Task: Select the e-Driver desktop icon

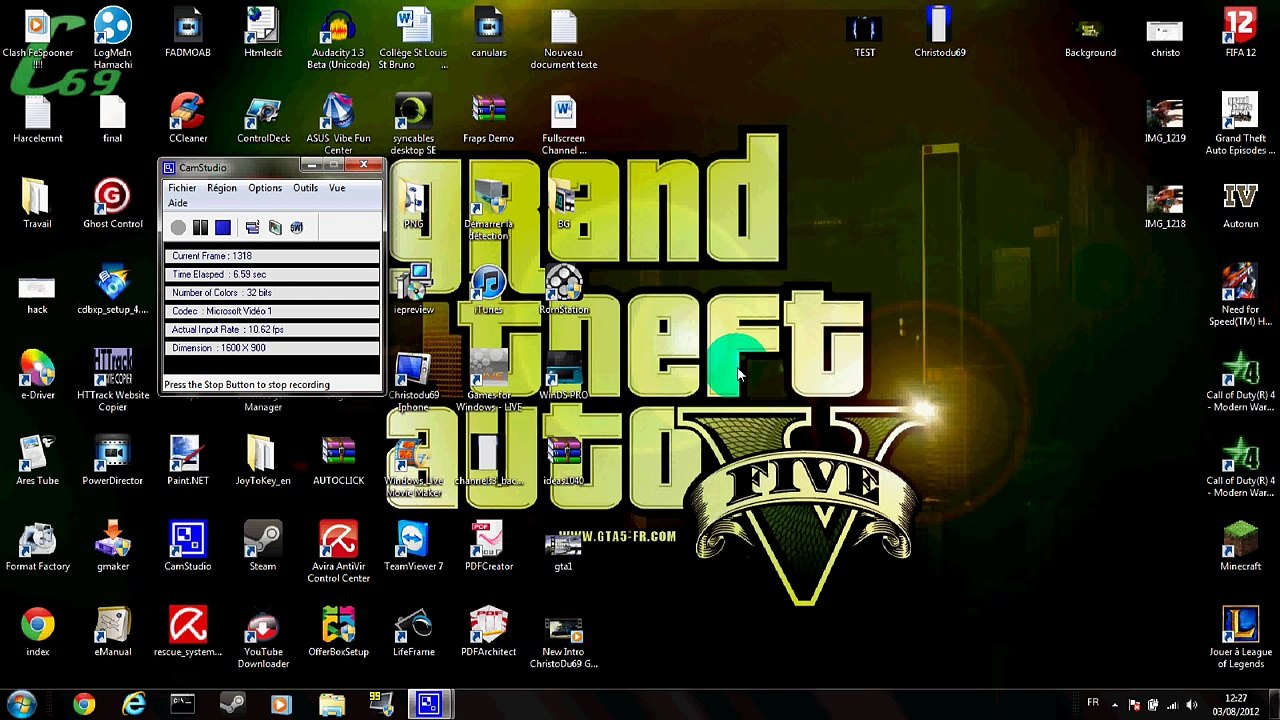Action: [x=38, y=375]
